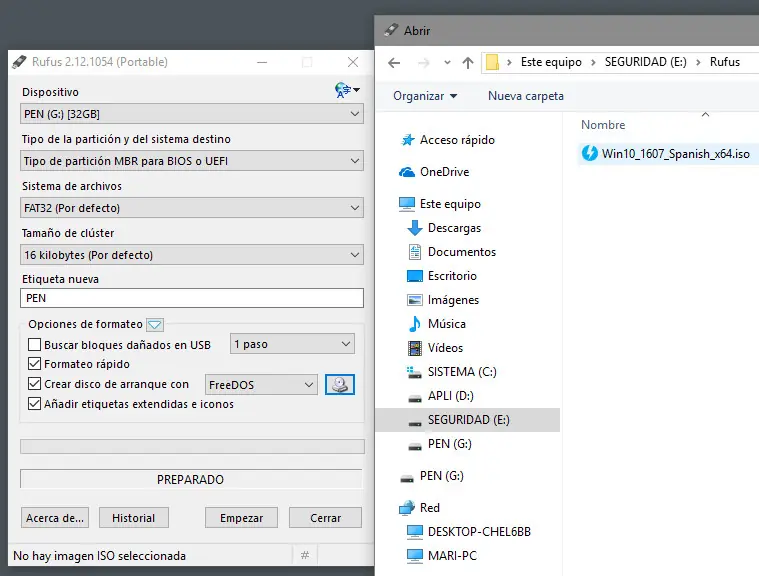Image resolution: width=759 pixels, height=576 pixels.
Task: Expand breadcrumb chevron after SEGURIDAD (E:)
Action: tap(698, 62)
